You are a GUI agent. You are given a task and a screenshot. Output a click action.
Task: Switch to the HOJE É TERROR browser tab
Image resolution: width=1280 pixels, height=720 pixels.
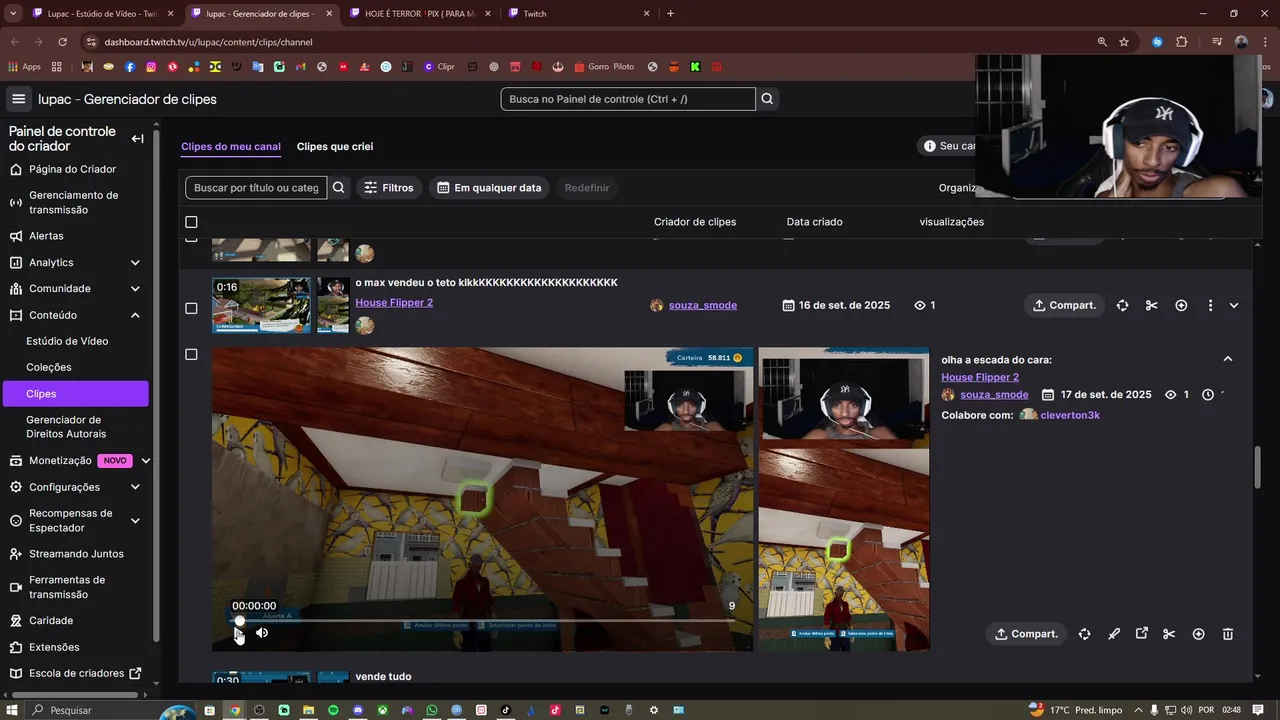click(418, 14)
